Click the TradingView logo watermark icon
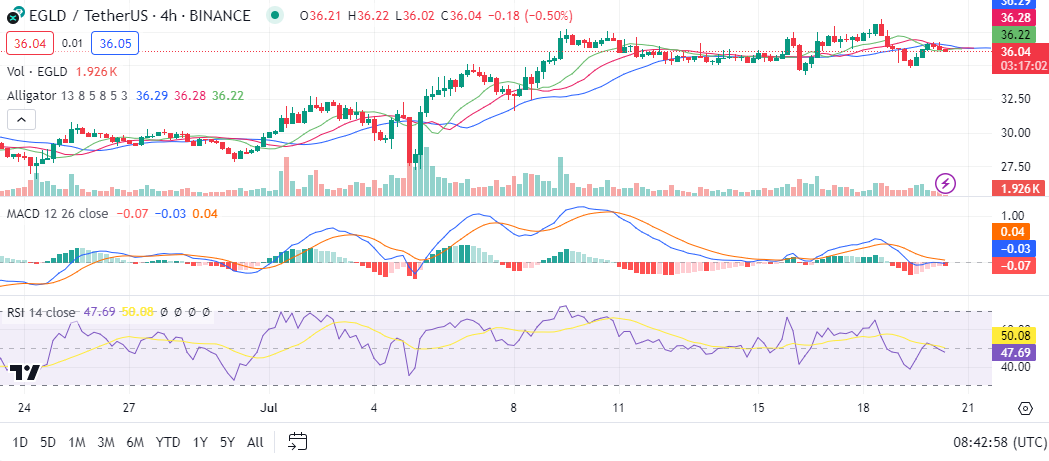1049x461 pixels. pos(27,373)
